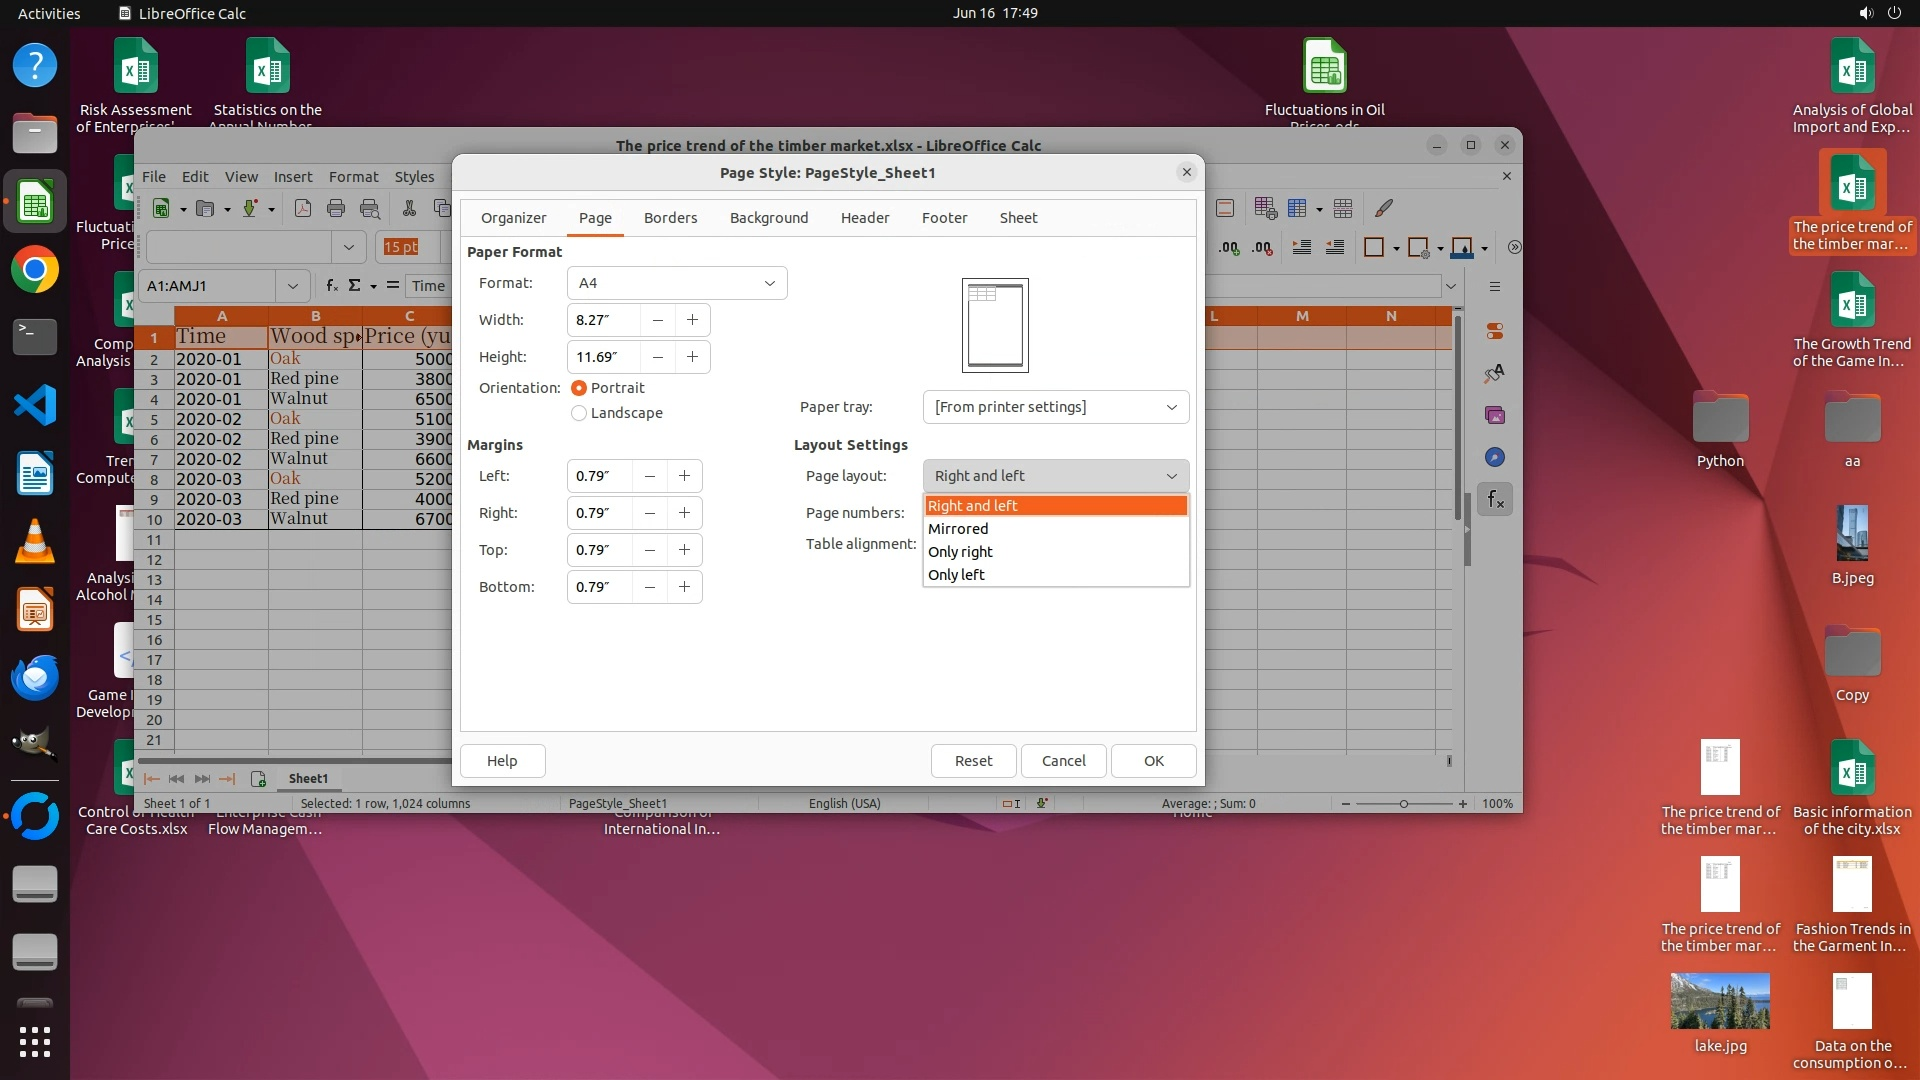Open the Paper tray dropdown
The image size is (1920, 1080).
(x=1055, y=407)
